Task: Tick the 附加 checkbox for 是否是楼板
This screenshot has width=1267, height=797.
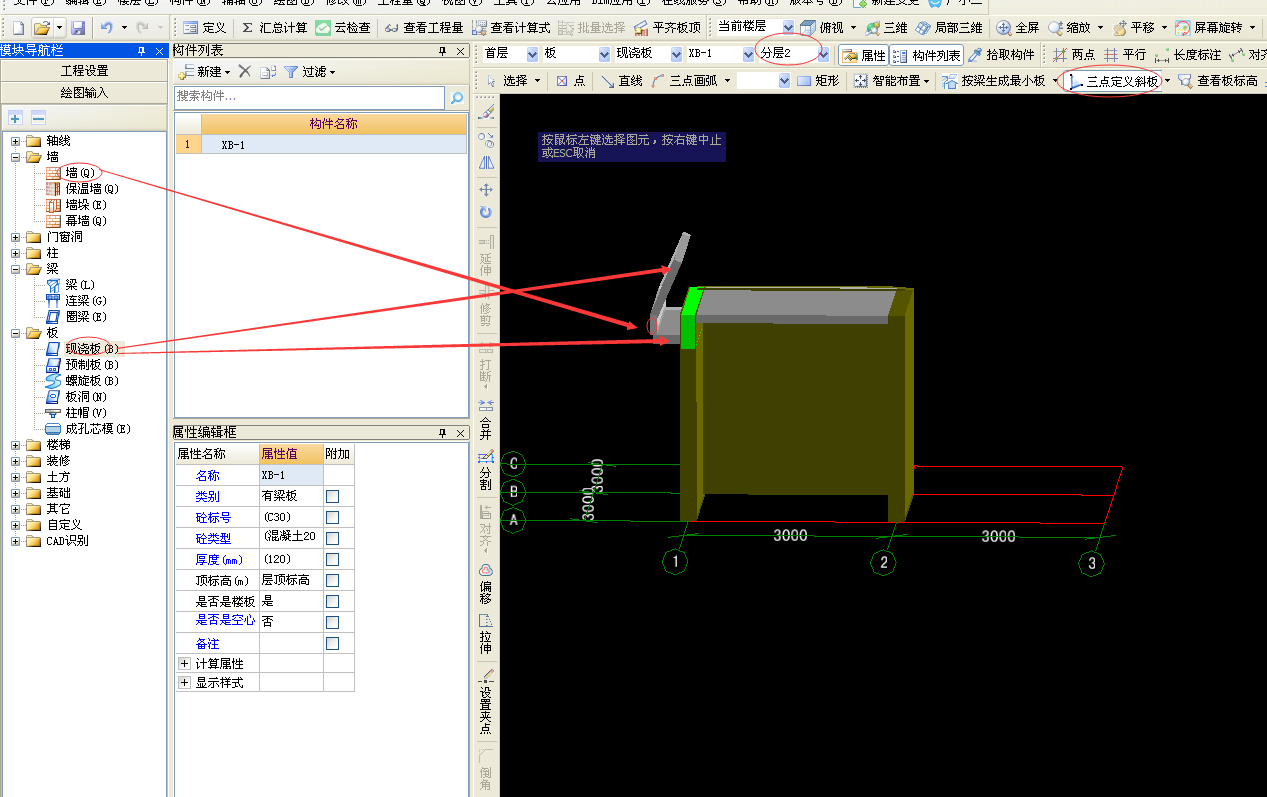Action: (333, 601)
